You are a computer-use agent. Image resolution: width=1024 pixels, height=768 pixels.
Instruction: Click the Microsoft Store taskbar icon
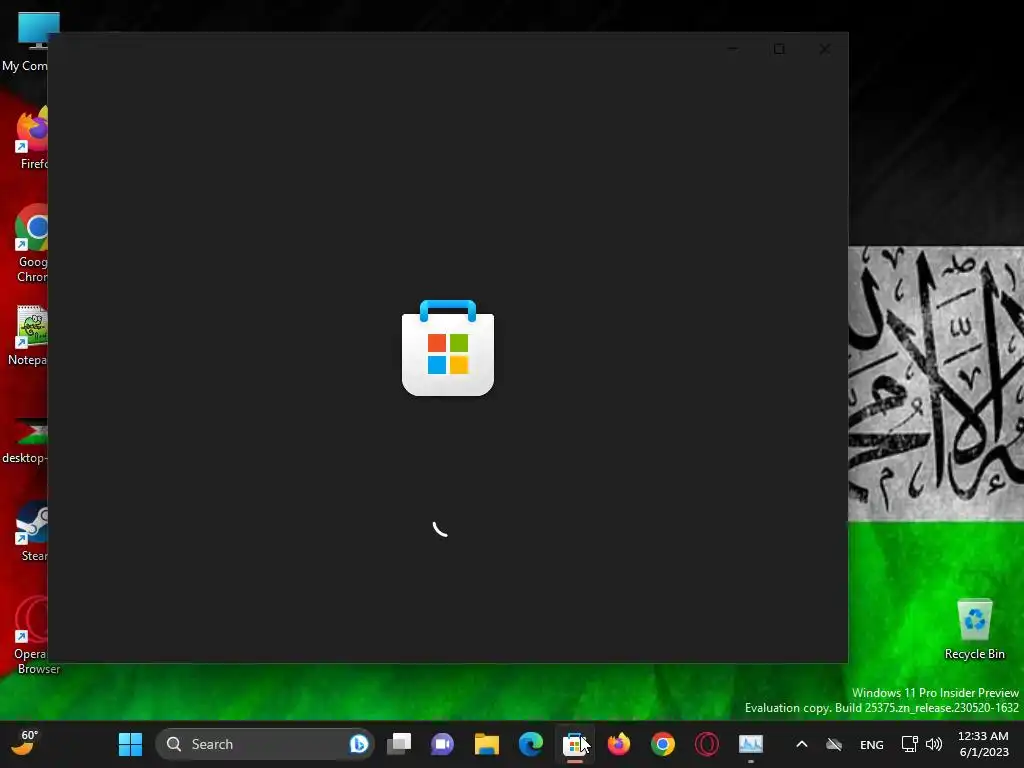(574, 744)
